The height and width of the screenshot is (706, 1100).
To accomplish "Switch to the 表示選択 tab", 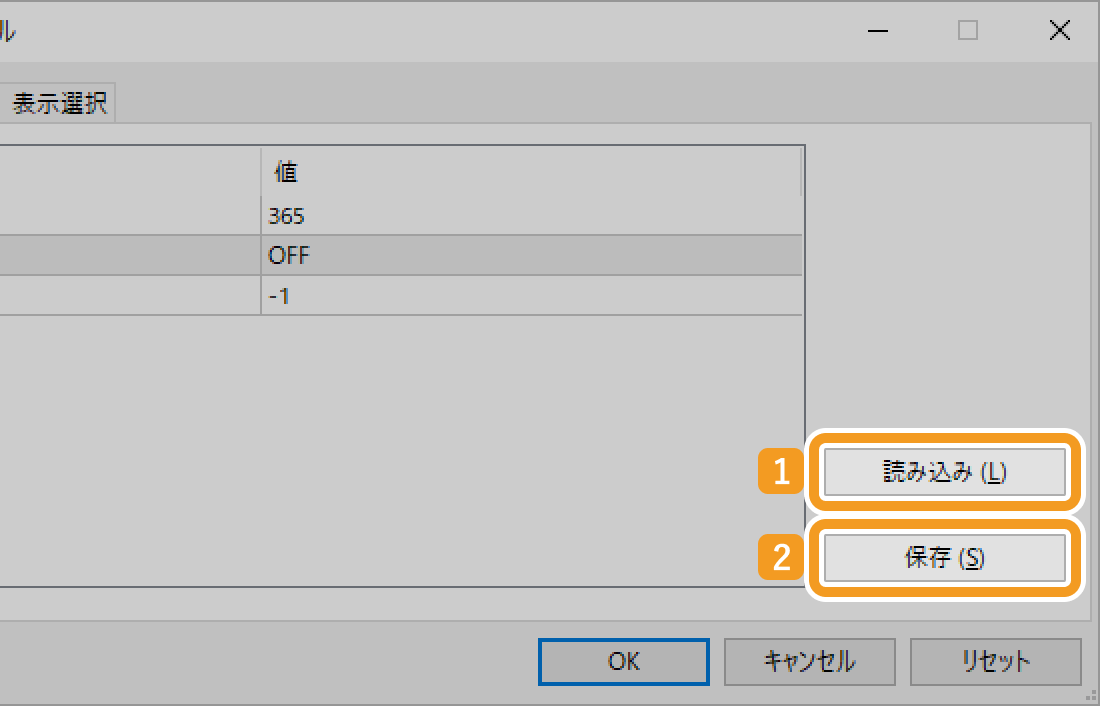I will pyautogui.click(x=60, y=104).
